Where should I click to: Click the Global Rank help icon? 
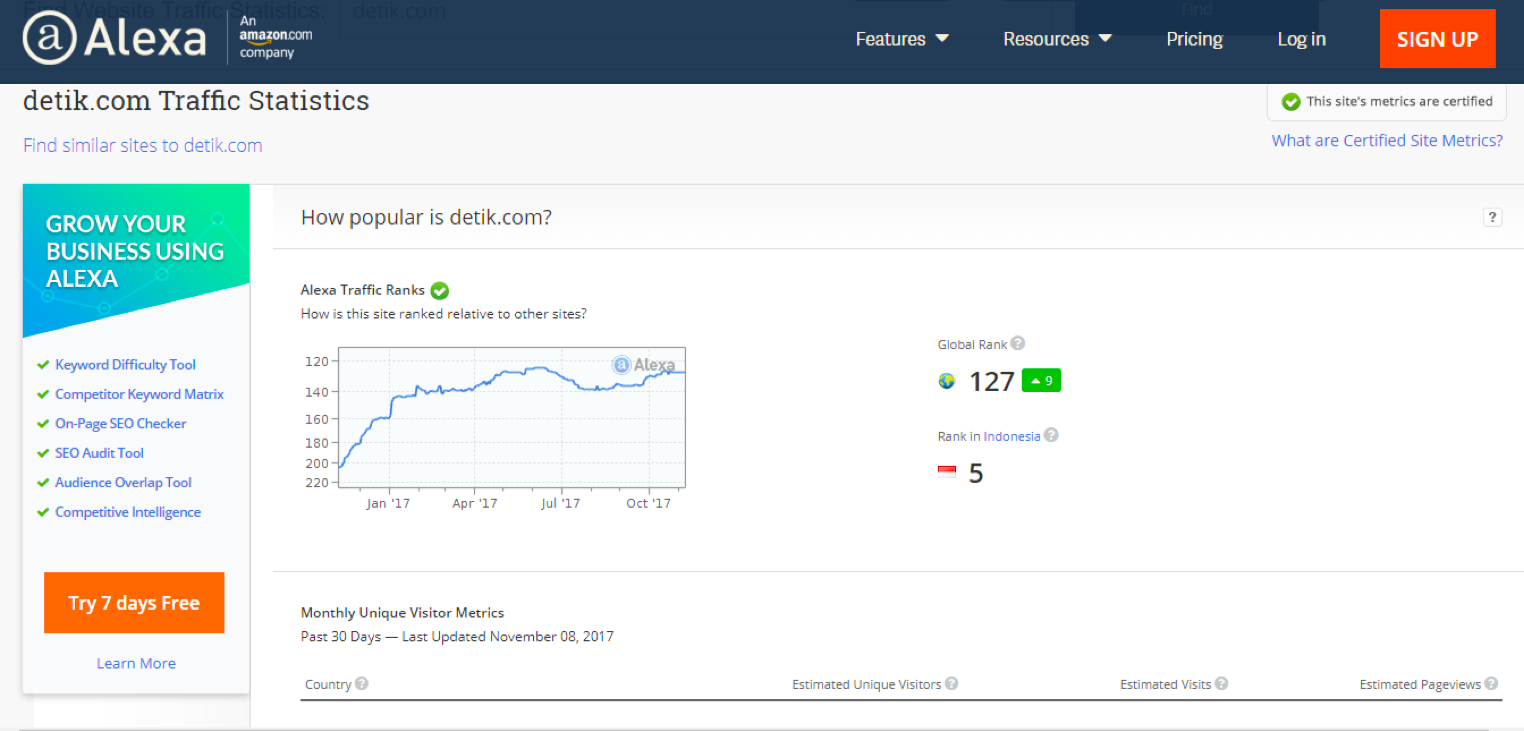[1018, 343]
